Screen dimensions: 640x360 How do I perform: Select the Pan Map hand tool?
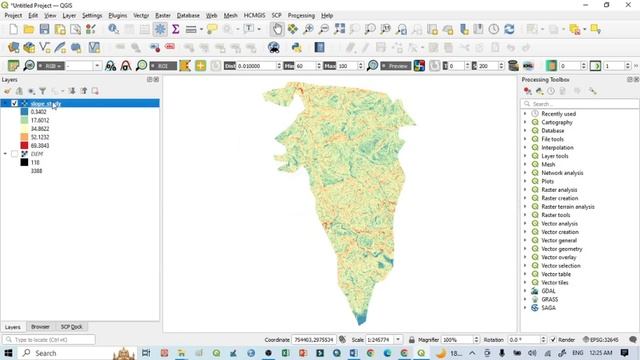tap(277, 29)
